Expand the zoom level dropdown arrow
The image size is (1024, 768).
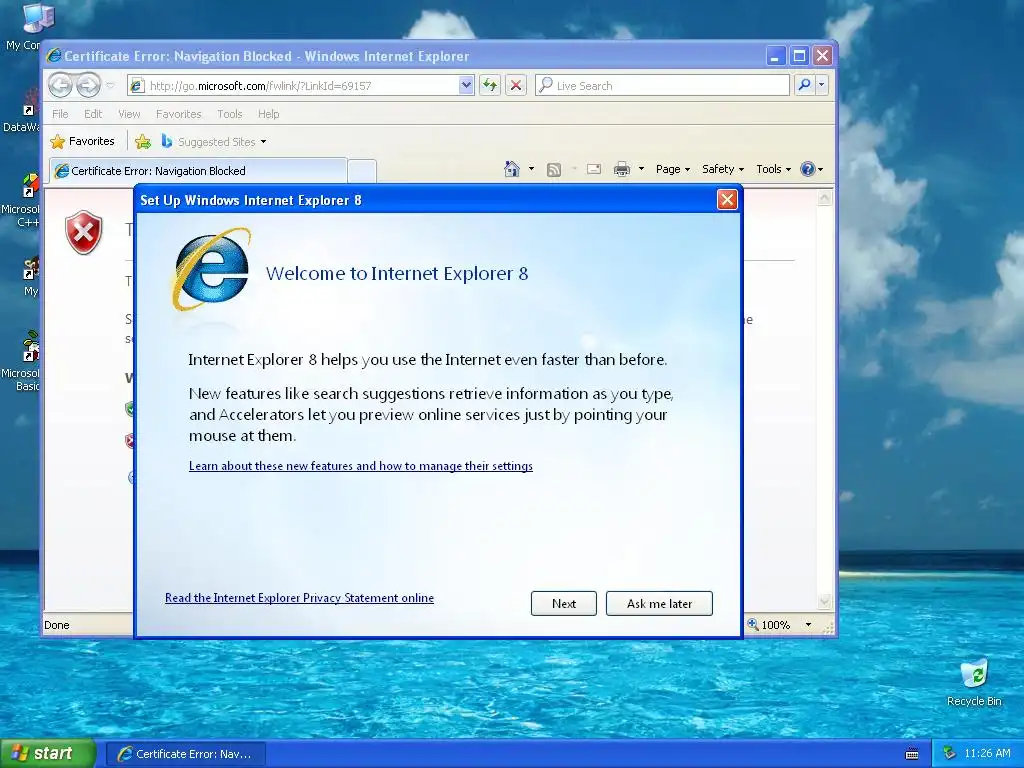coord(808,625)
